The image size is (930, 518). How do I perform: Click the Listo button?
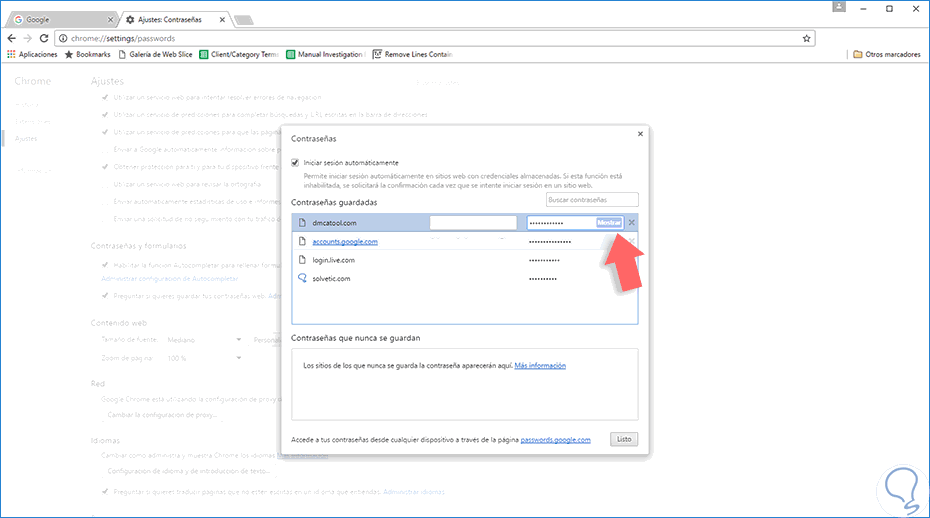point(624,439)
